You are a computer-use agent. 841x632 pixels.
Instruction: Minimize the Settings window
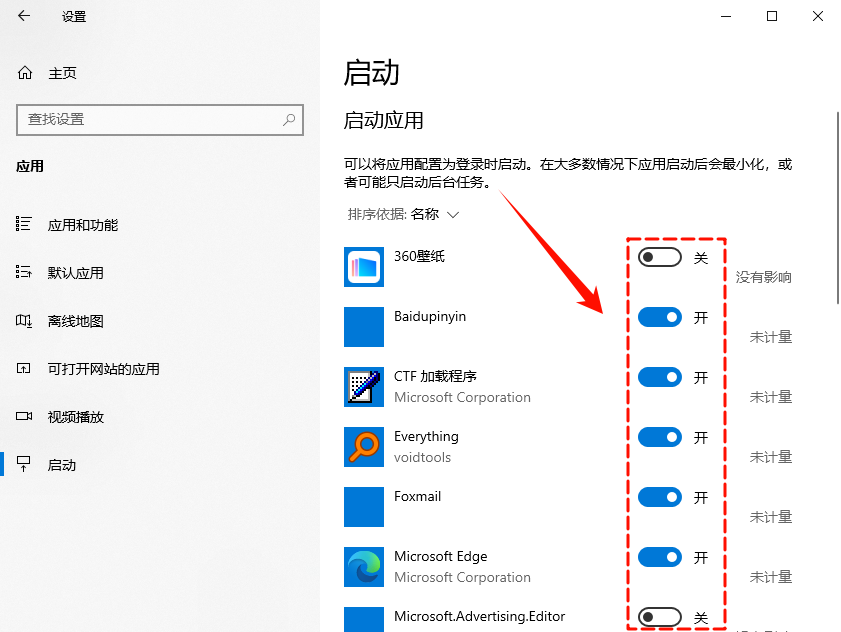726,16
